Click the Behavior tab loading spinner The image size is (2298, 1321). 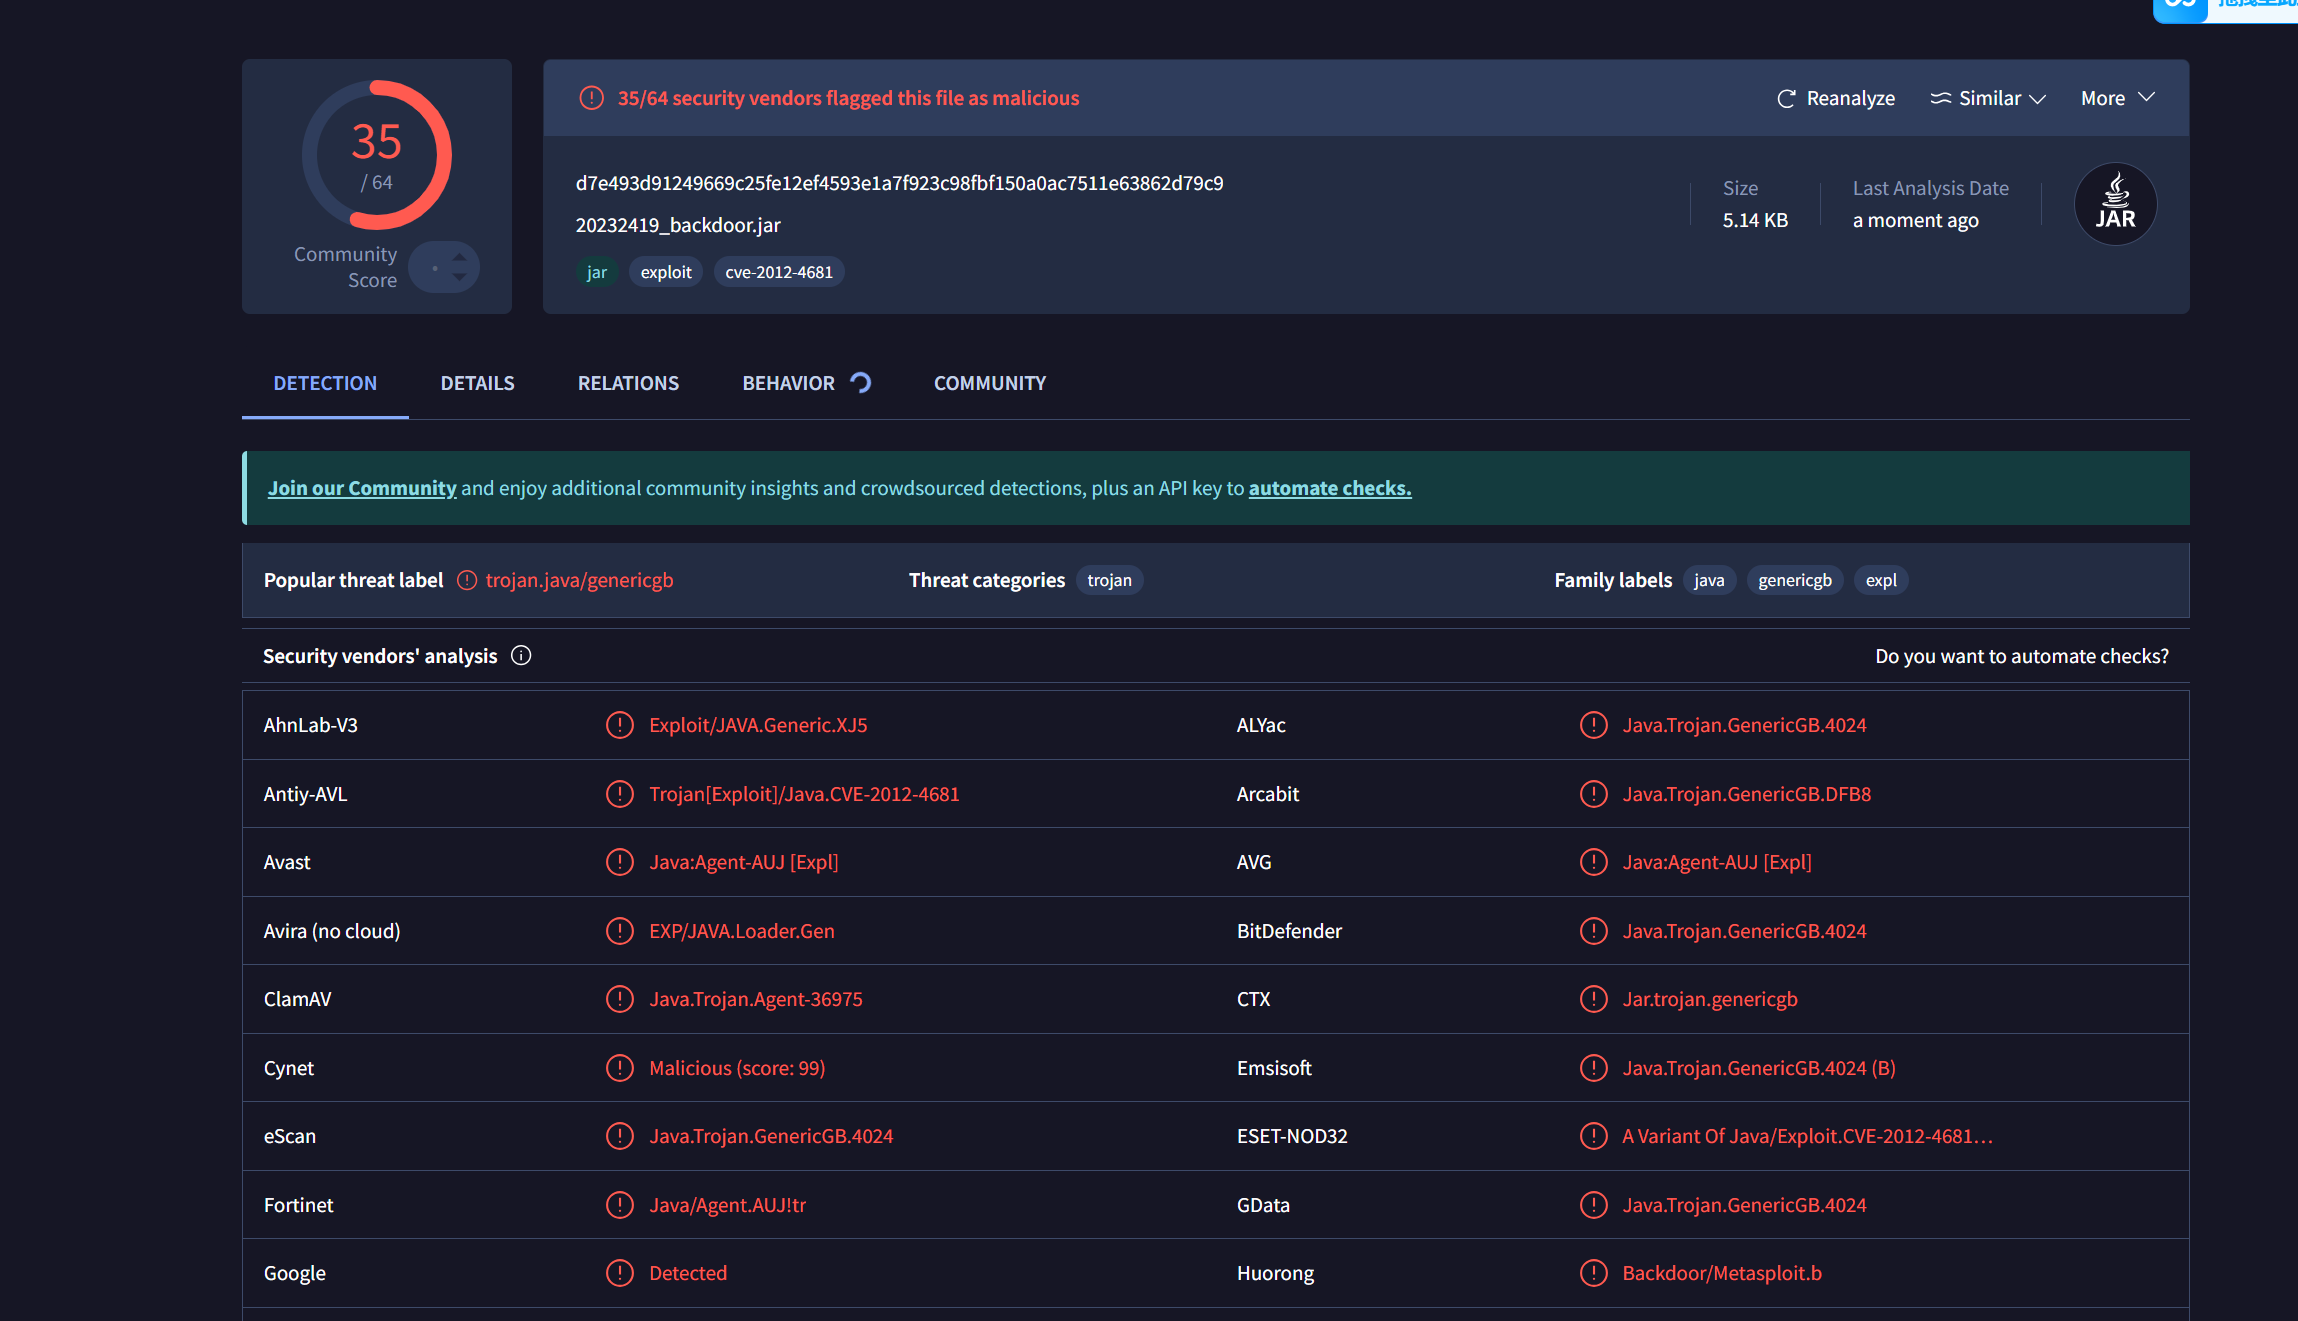tap(861, 383)
